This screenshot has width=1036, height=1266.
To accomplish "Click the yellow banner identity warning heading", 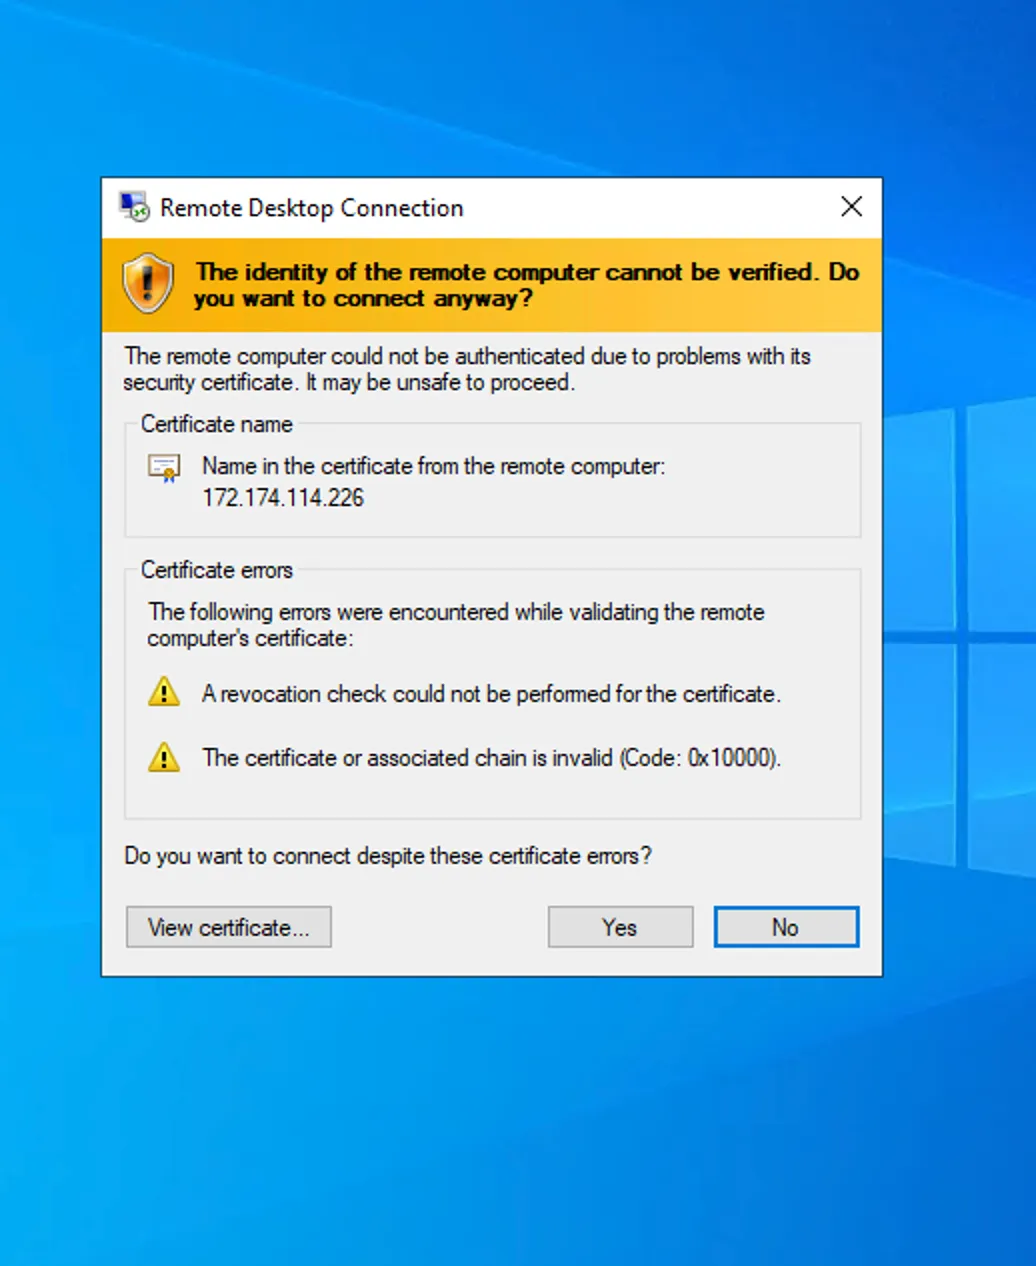I will (526, 285).
